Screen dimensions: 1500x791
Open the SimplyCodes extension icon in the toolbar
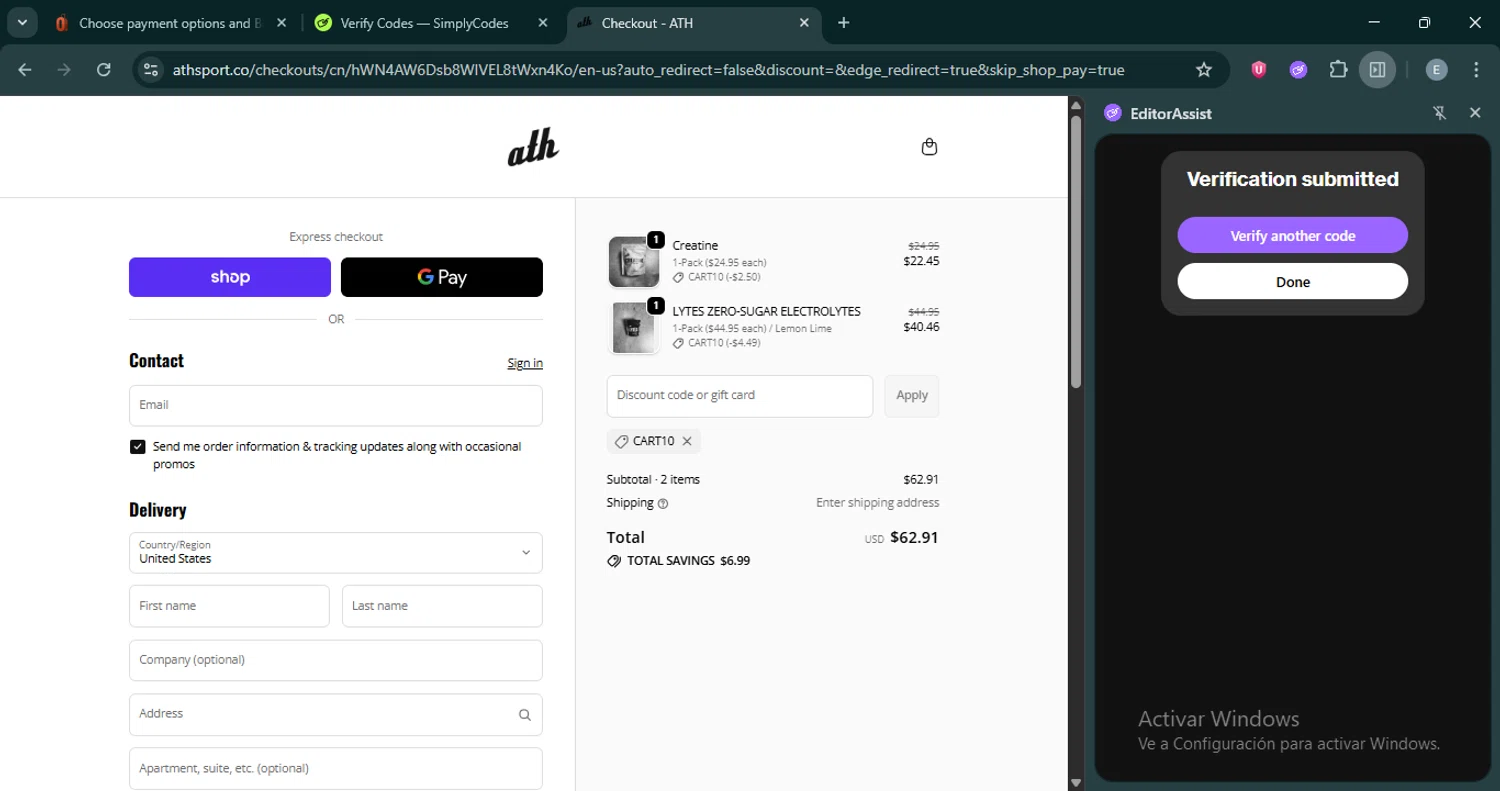click(1298, 70)
